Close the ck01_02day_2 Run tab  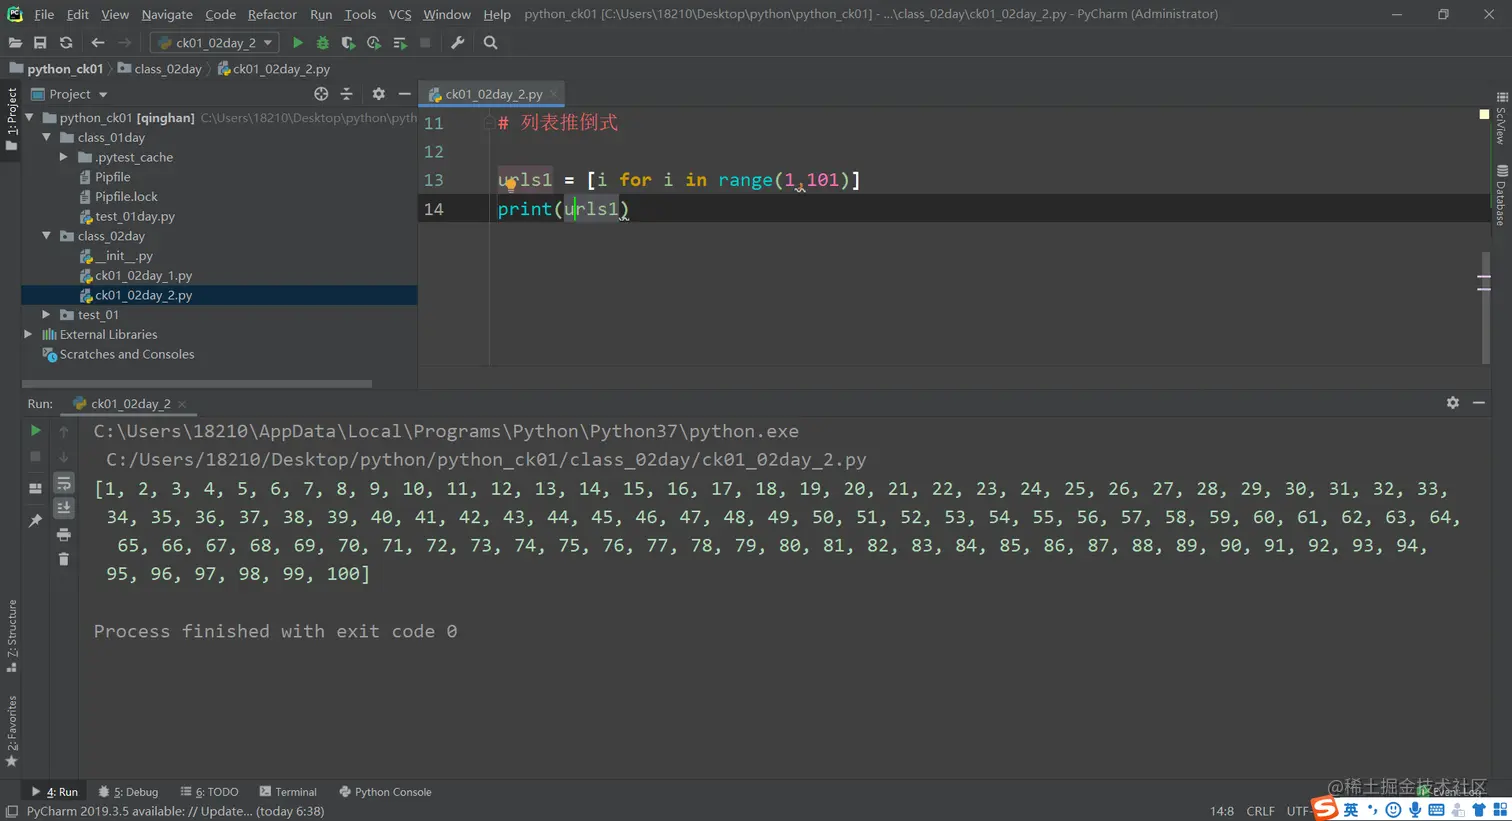(x=182, y=404)
